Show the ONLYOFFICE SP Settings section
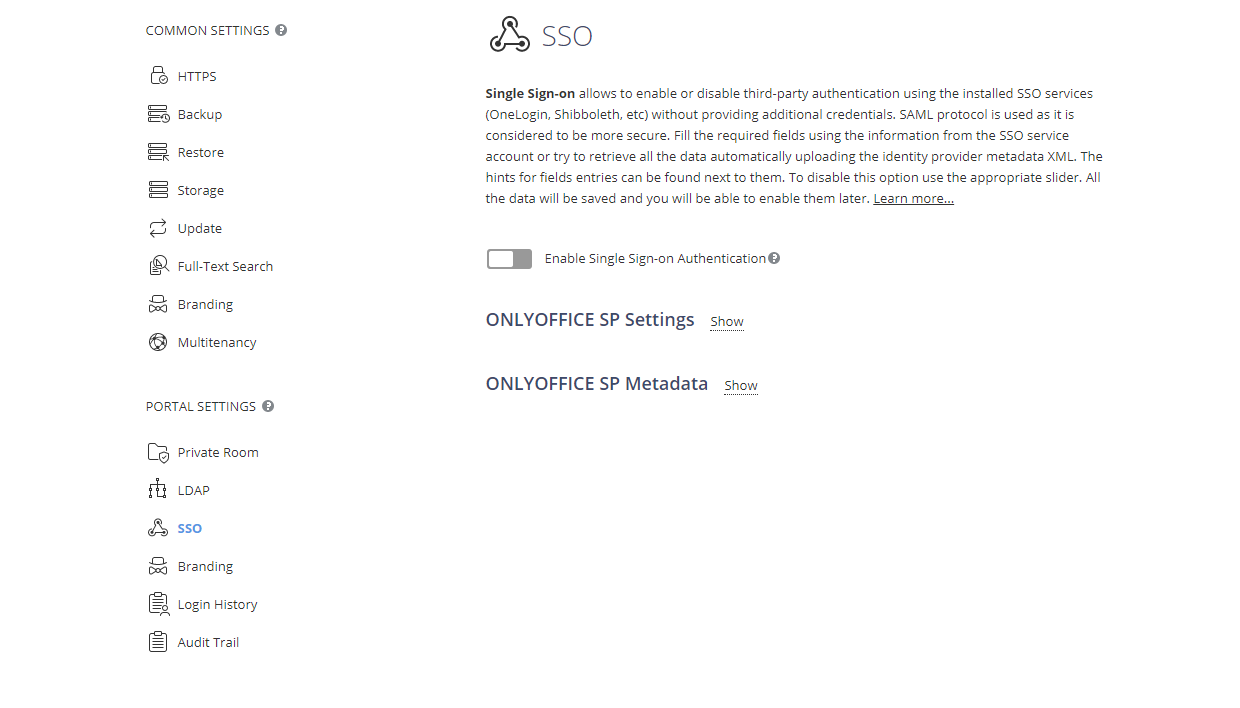1240x708 pixels. 726,321
